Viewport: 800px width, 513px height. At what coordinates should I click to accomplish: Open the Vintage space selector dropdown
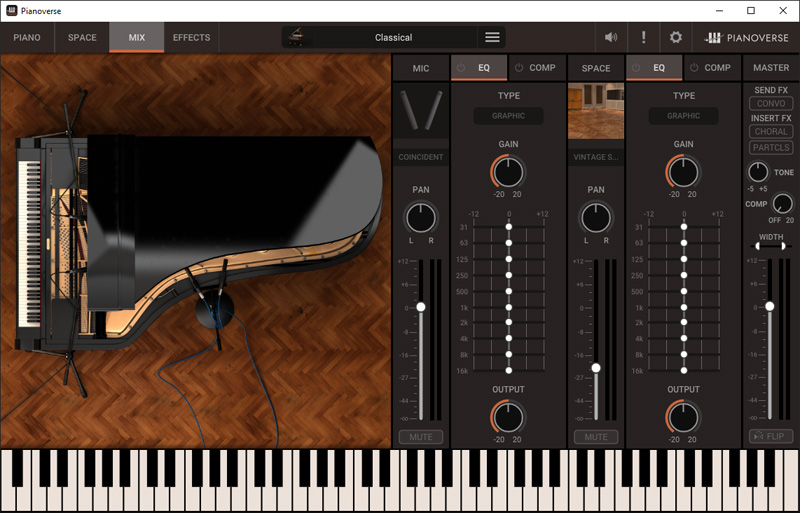(x=596, y=157)
